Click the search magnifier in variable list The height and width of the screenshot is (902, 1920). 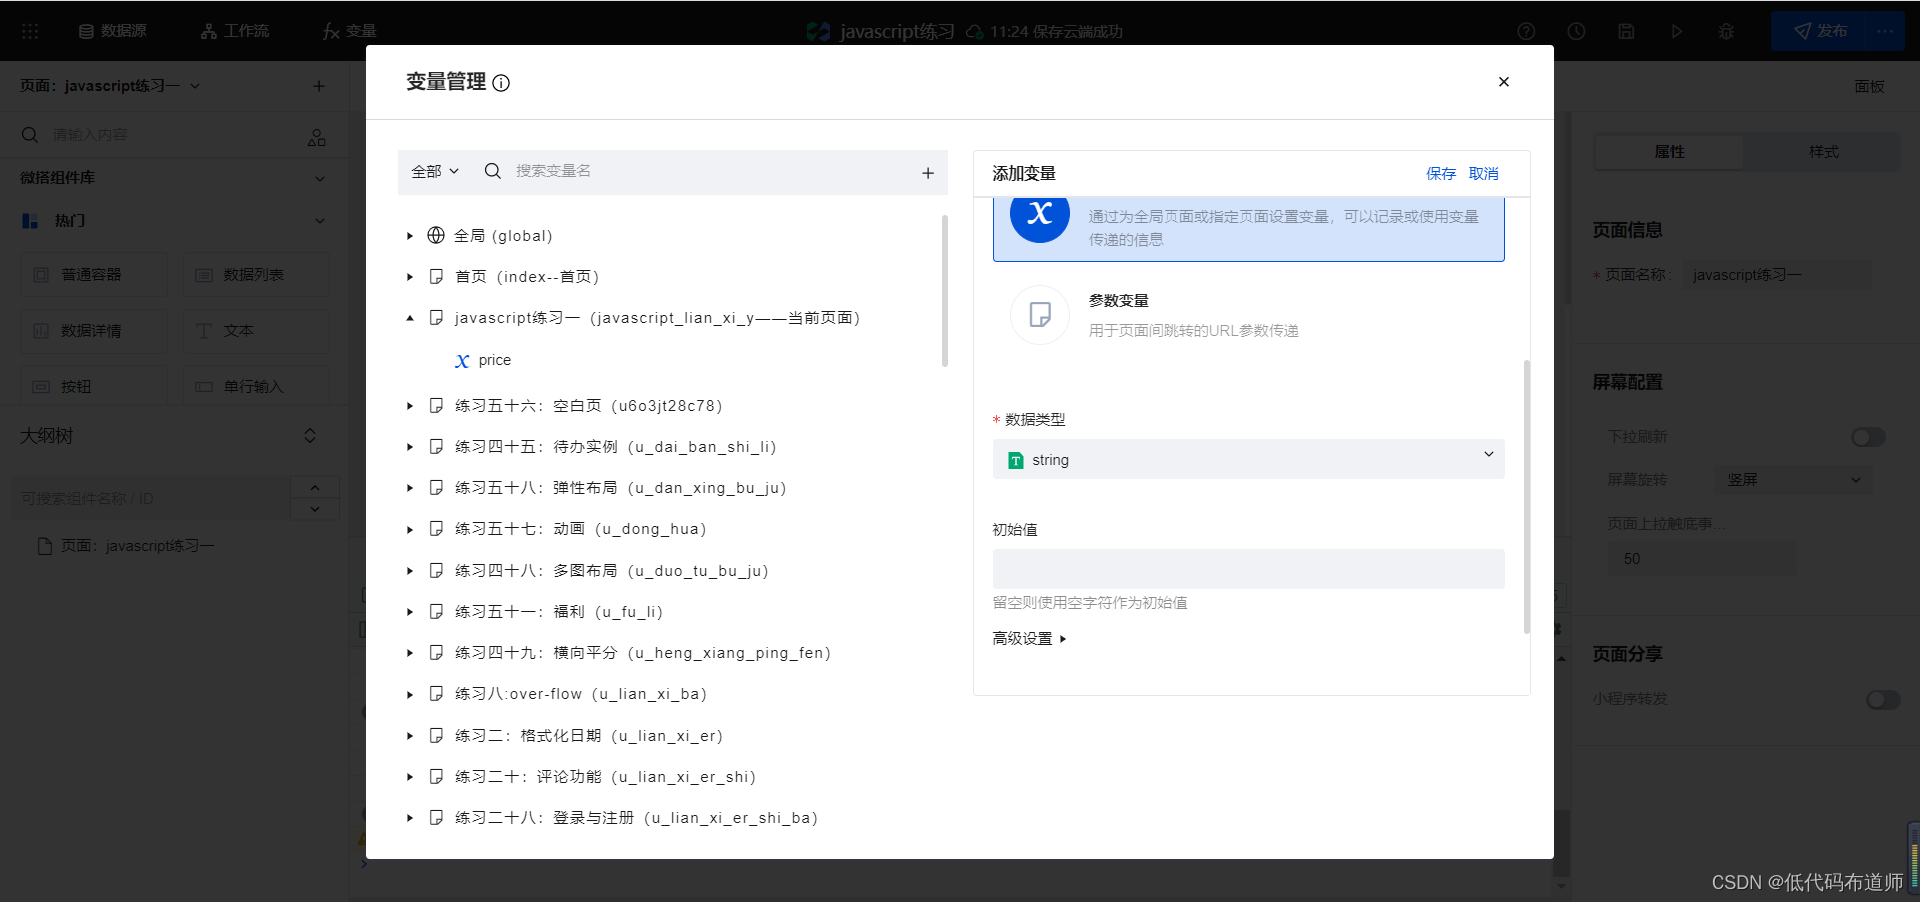(x=492, y=171)
